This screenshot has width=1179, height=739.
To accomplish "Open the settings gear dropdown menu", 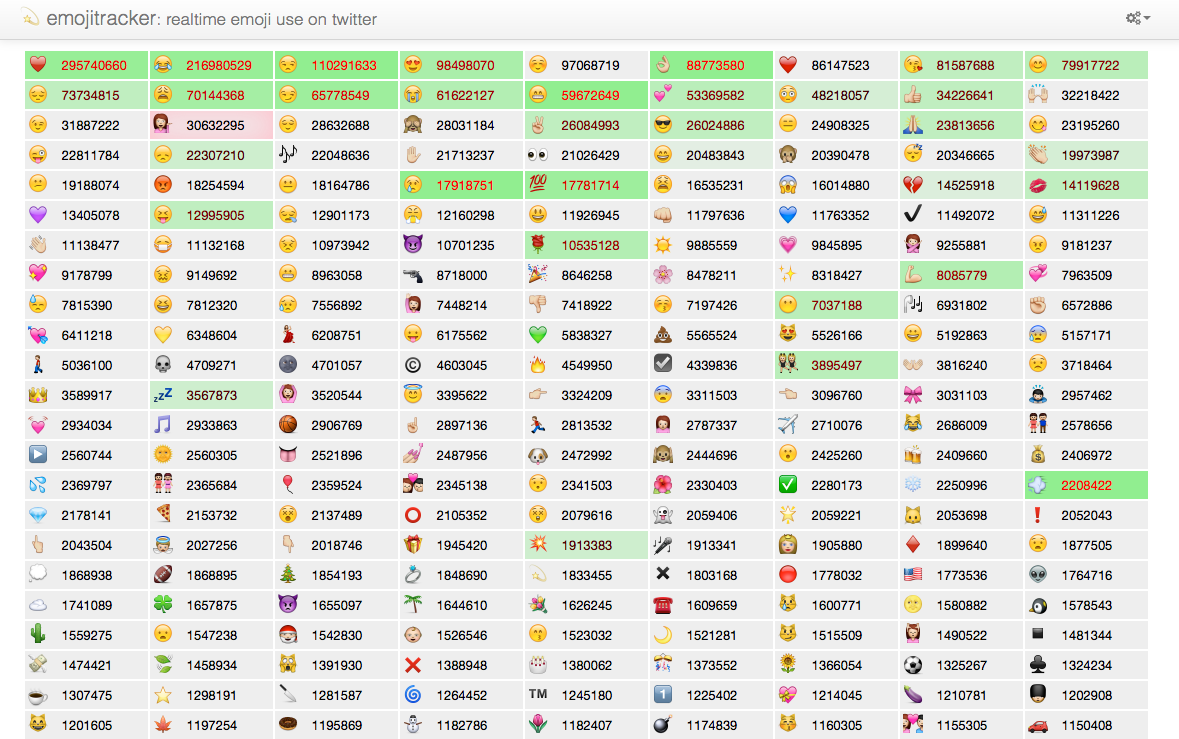I will pyautogui.click(x=1137, y=18).
